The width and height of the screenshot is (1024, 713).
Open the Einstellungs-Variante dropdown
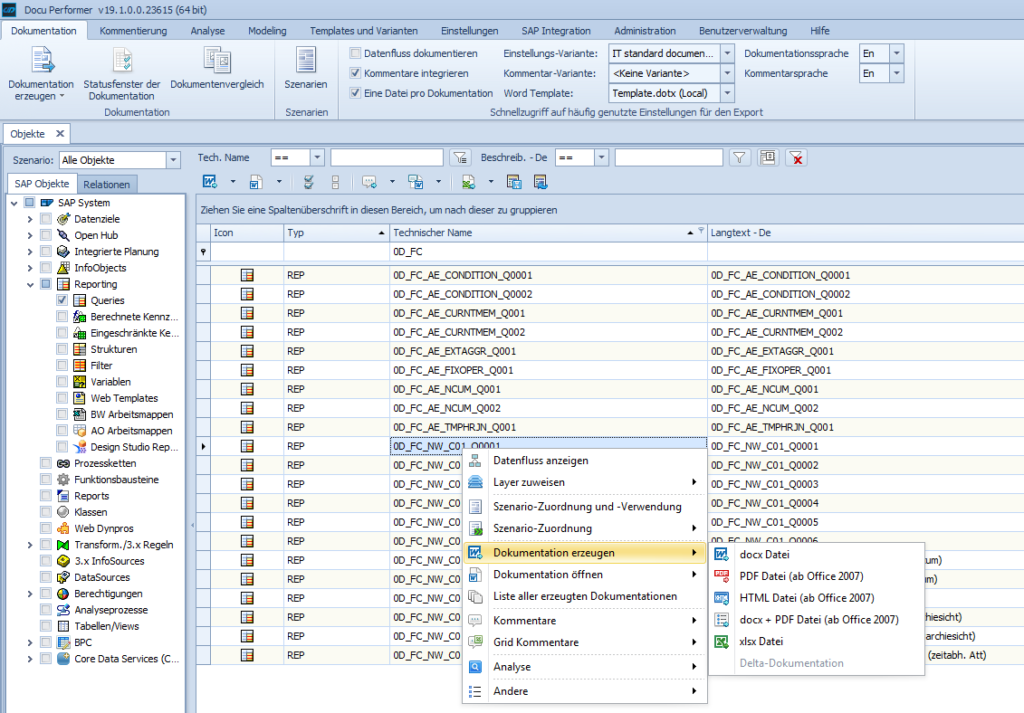click(727, 53)
